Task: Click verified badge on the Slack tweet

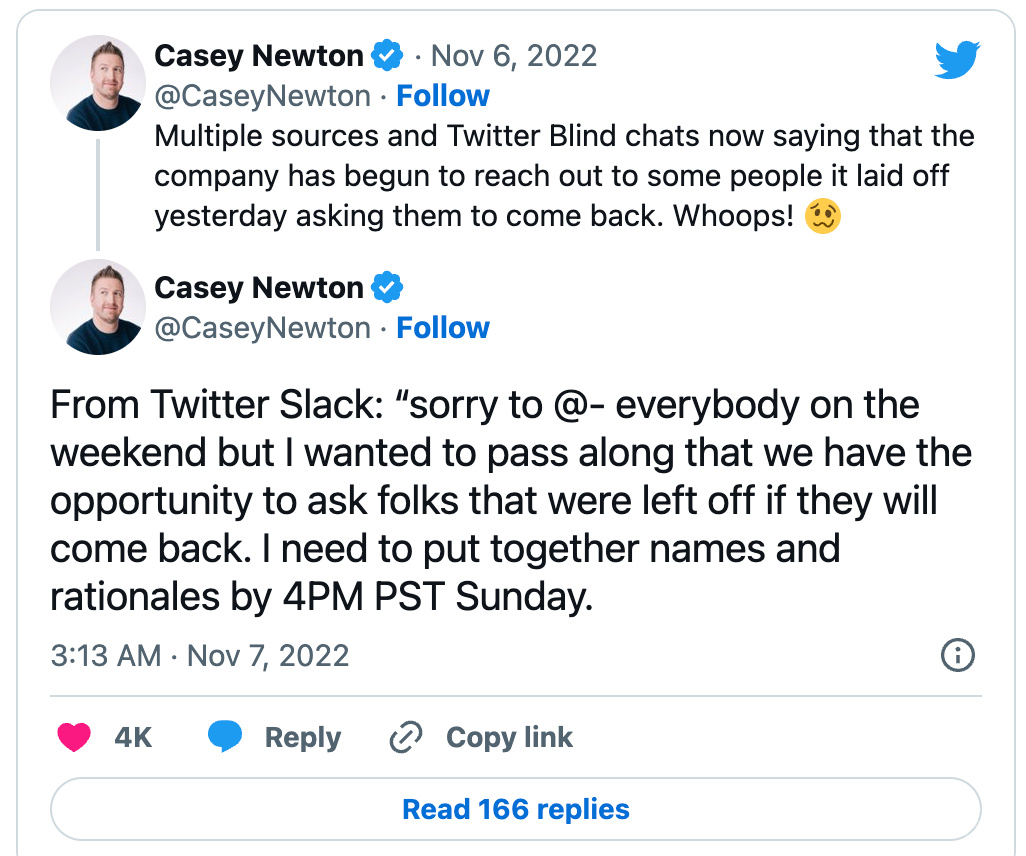Action: pos(387,288)
